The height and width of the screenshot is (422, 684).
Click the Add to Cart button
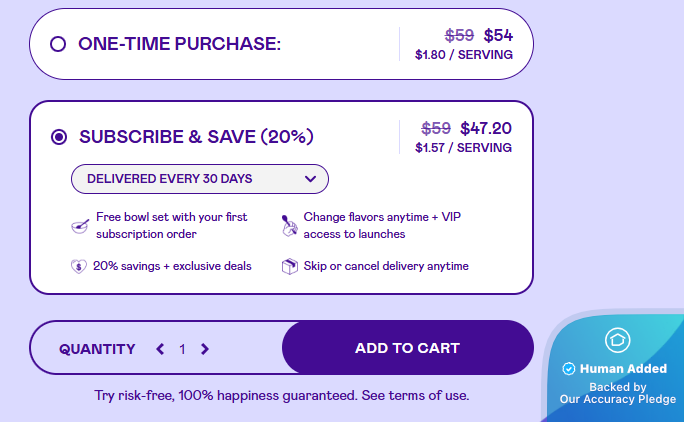(407, 348)
